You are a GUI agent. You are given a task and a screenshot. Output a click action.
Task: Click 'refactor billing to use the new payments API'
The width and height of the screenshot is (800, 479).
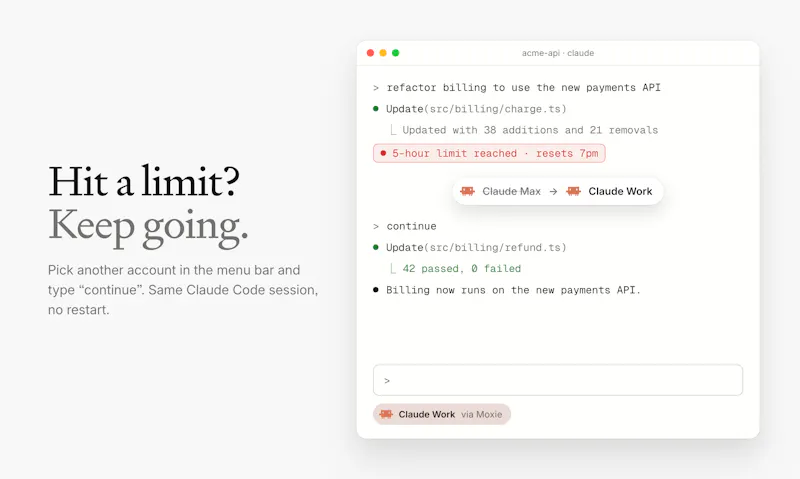[523, 88]
